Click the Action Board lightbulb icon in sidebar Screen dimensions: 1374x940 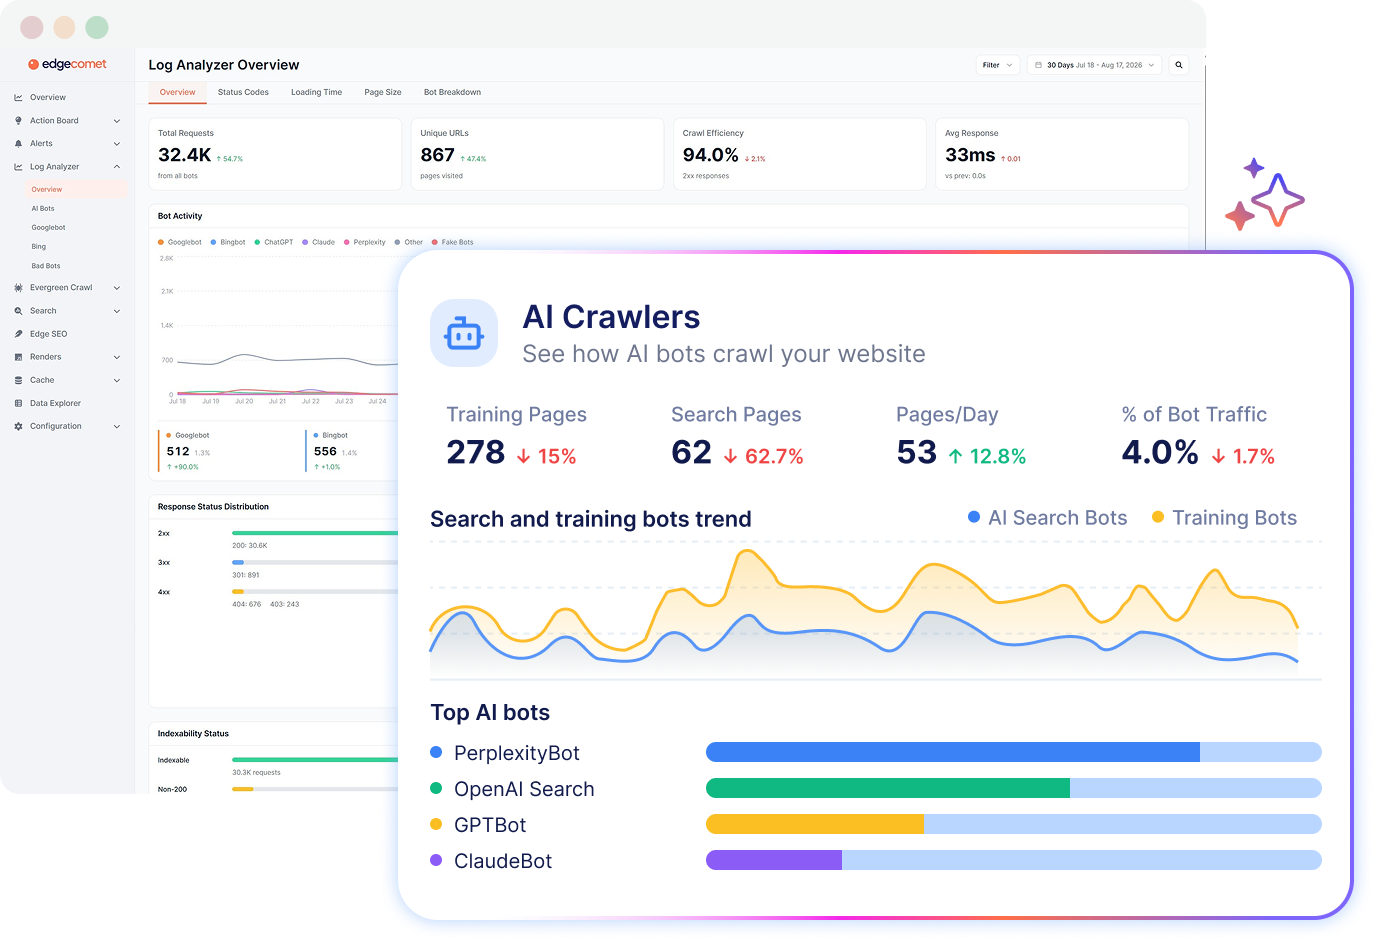pyautogui.click(x=18, y=121)
